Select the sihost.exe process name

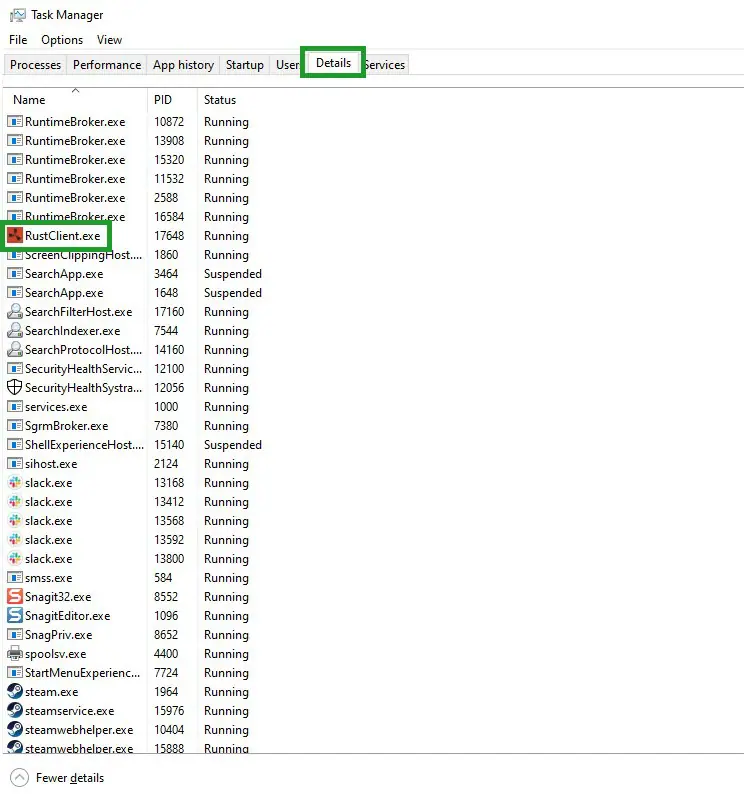(51, 464)
